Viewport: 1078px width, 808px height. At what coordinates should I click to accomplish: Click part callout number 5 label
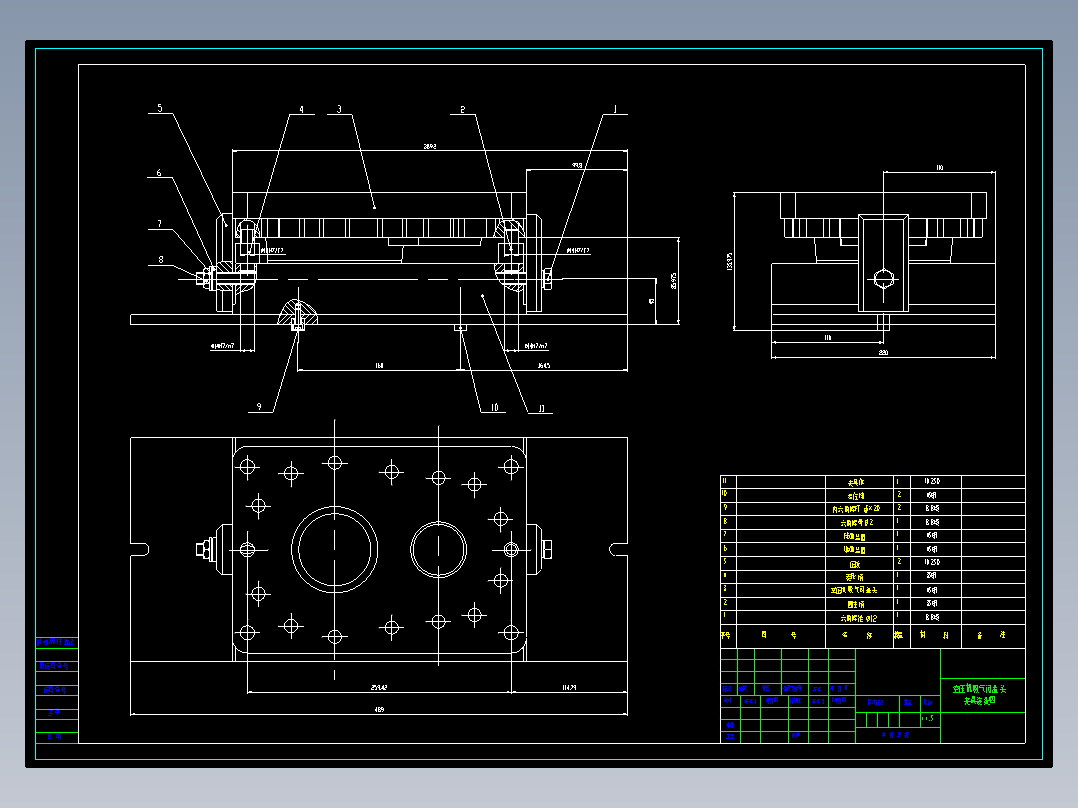(160, 108)
